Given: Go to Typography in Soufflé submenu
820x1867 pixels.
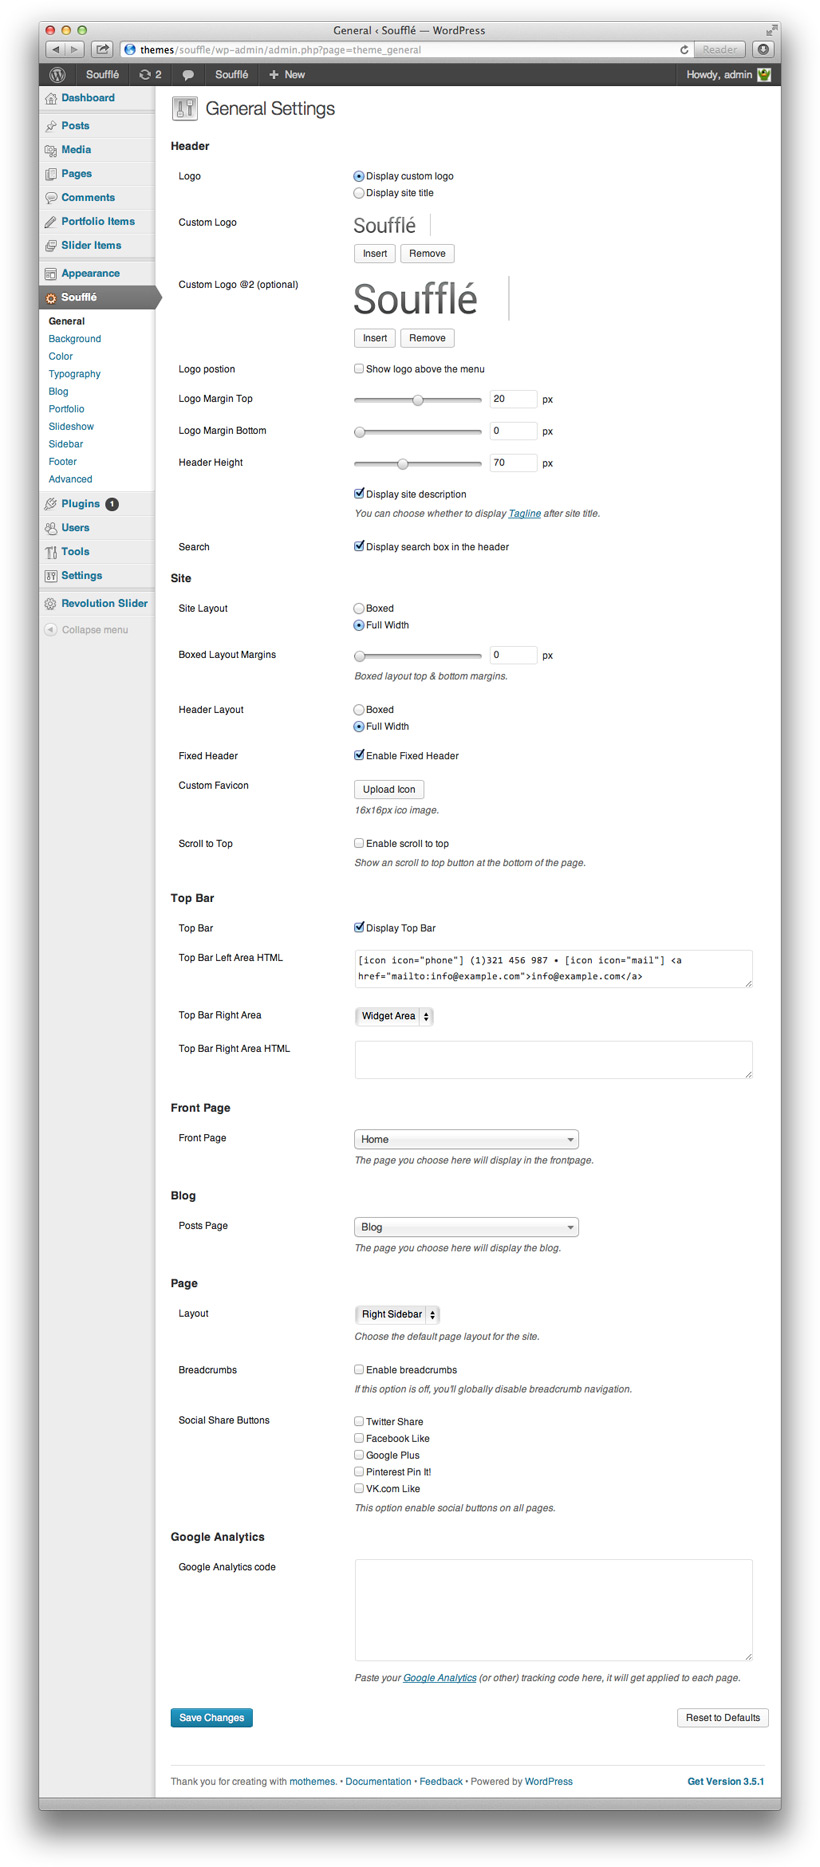Looking at the screenshot, I should [75, 374].
